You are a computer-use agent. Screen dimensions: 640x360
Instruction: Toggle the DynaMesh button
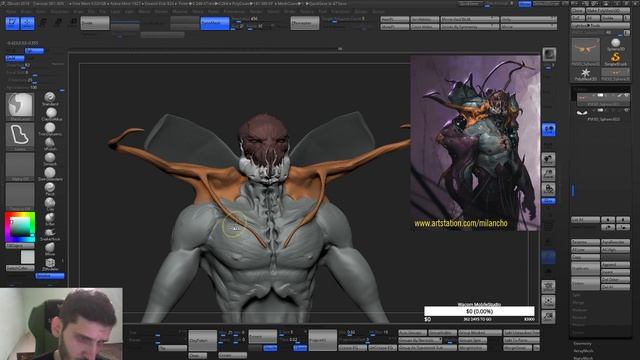click(214, 23)
